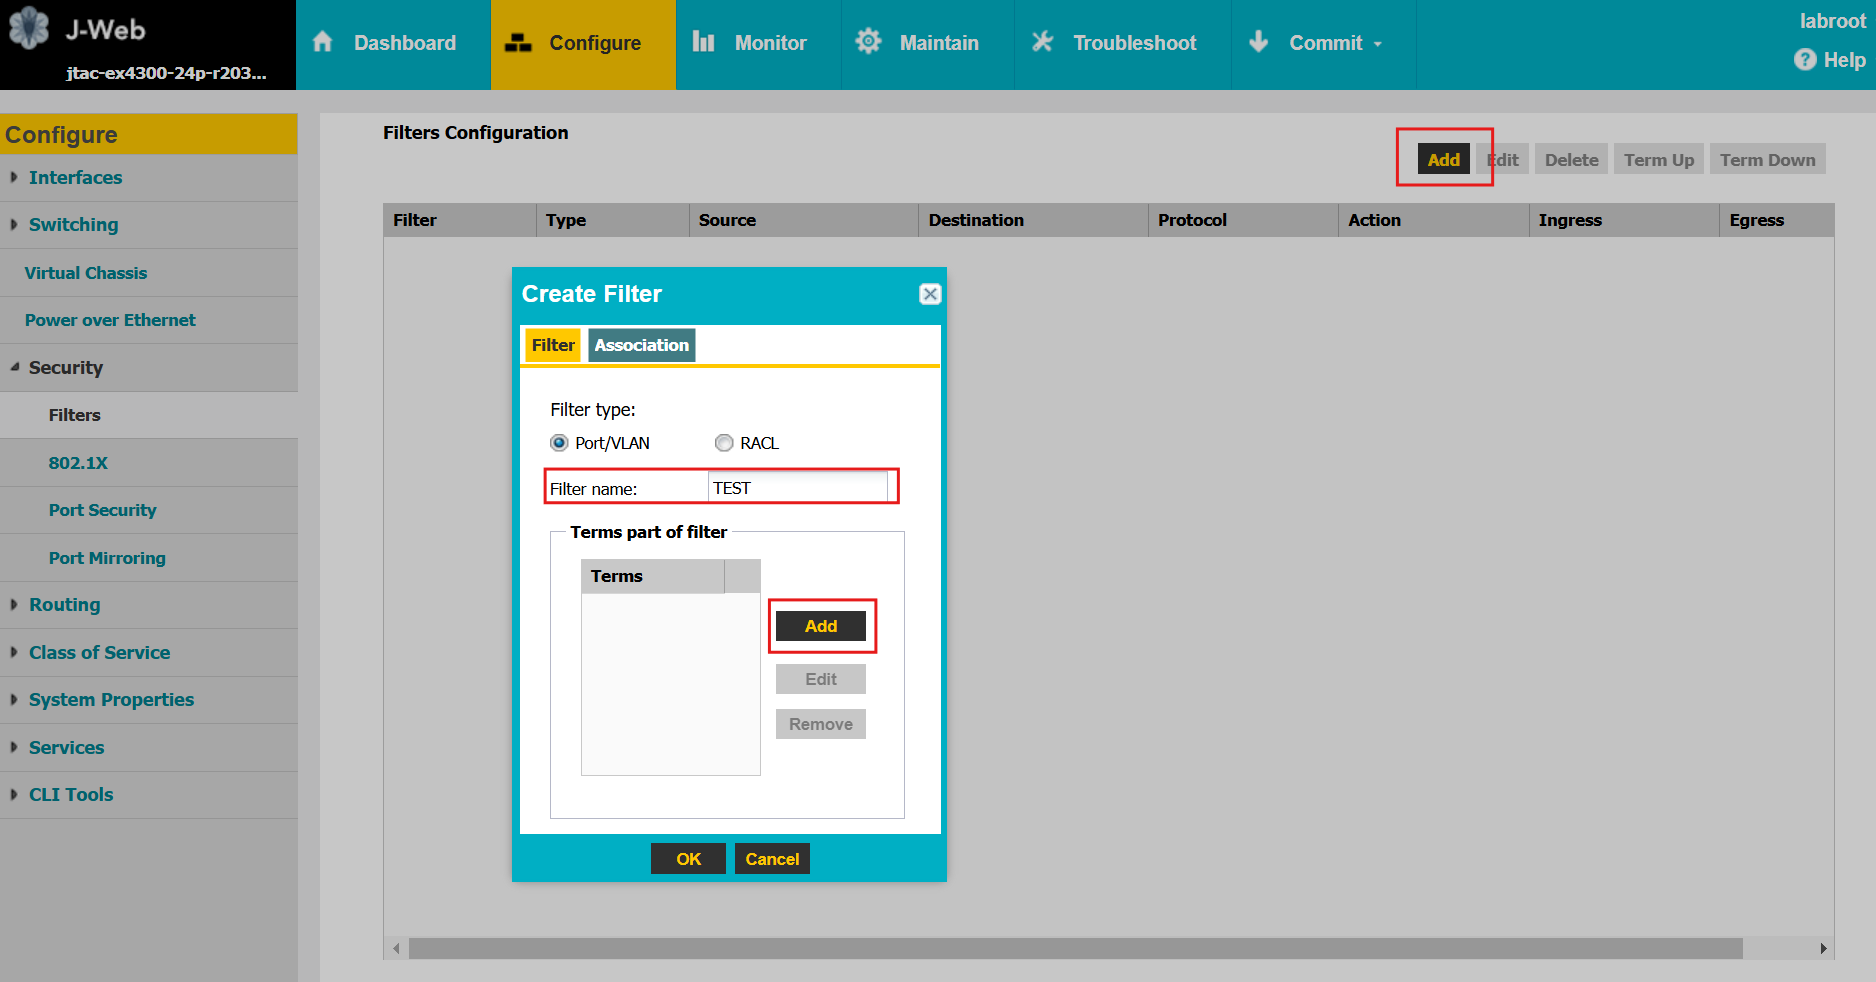Image resolution: width=1876 pixels, height=982 pixels.
Task: Select the Port/VLAN filter type
Action: 560,443
